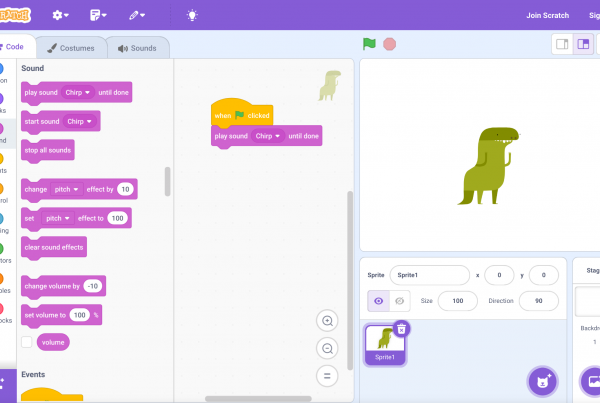Open the Edit pencil menu
The image size is (600, 403).
[x=137, y=15]
